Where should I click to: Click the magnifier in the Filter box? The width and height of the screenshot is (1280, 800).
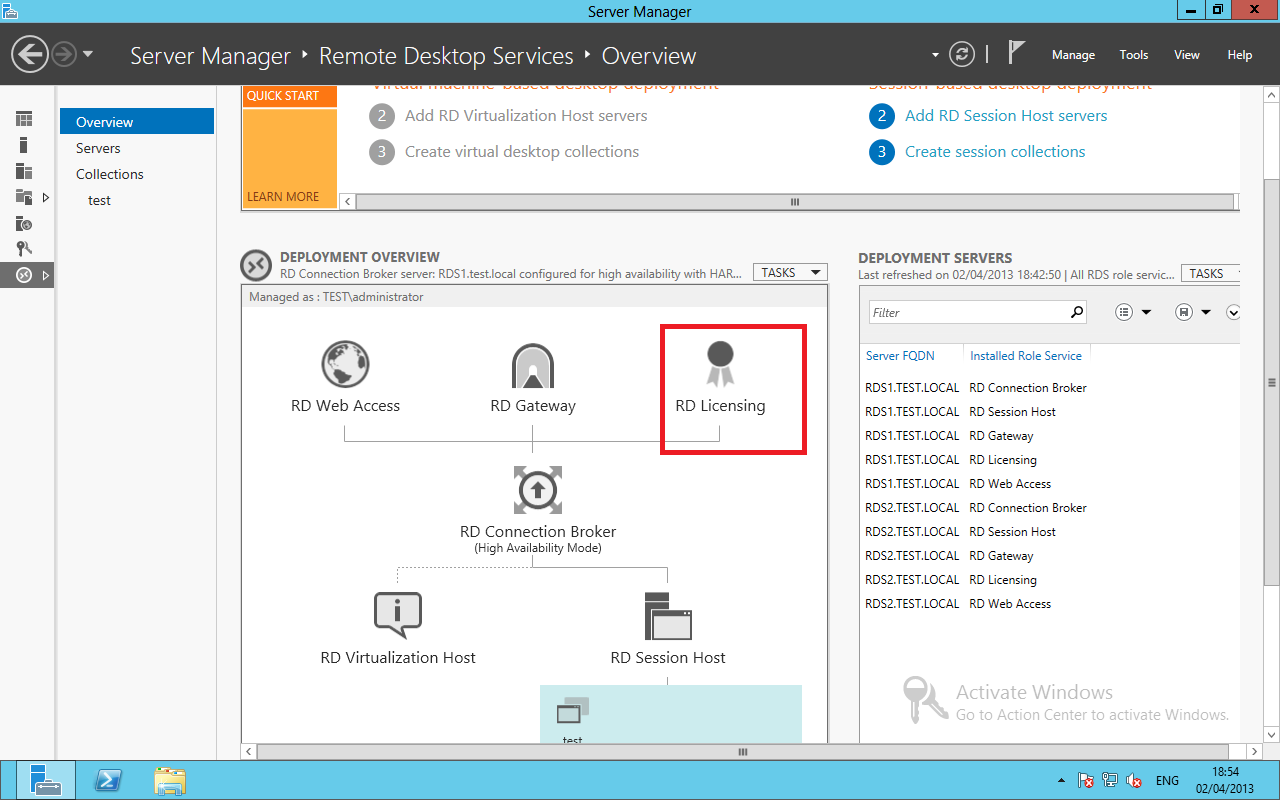[1077, 312]
